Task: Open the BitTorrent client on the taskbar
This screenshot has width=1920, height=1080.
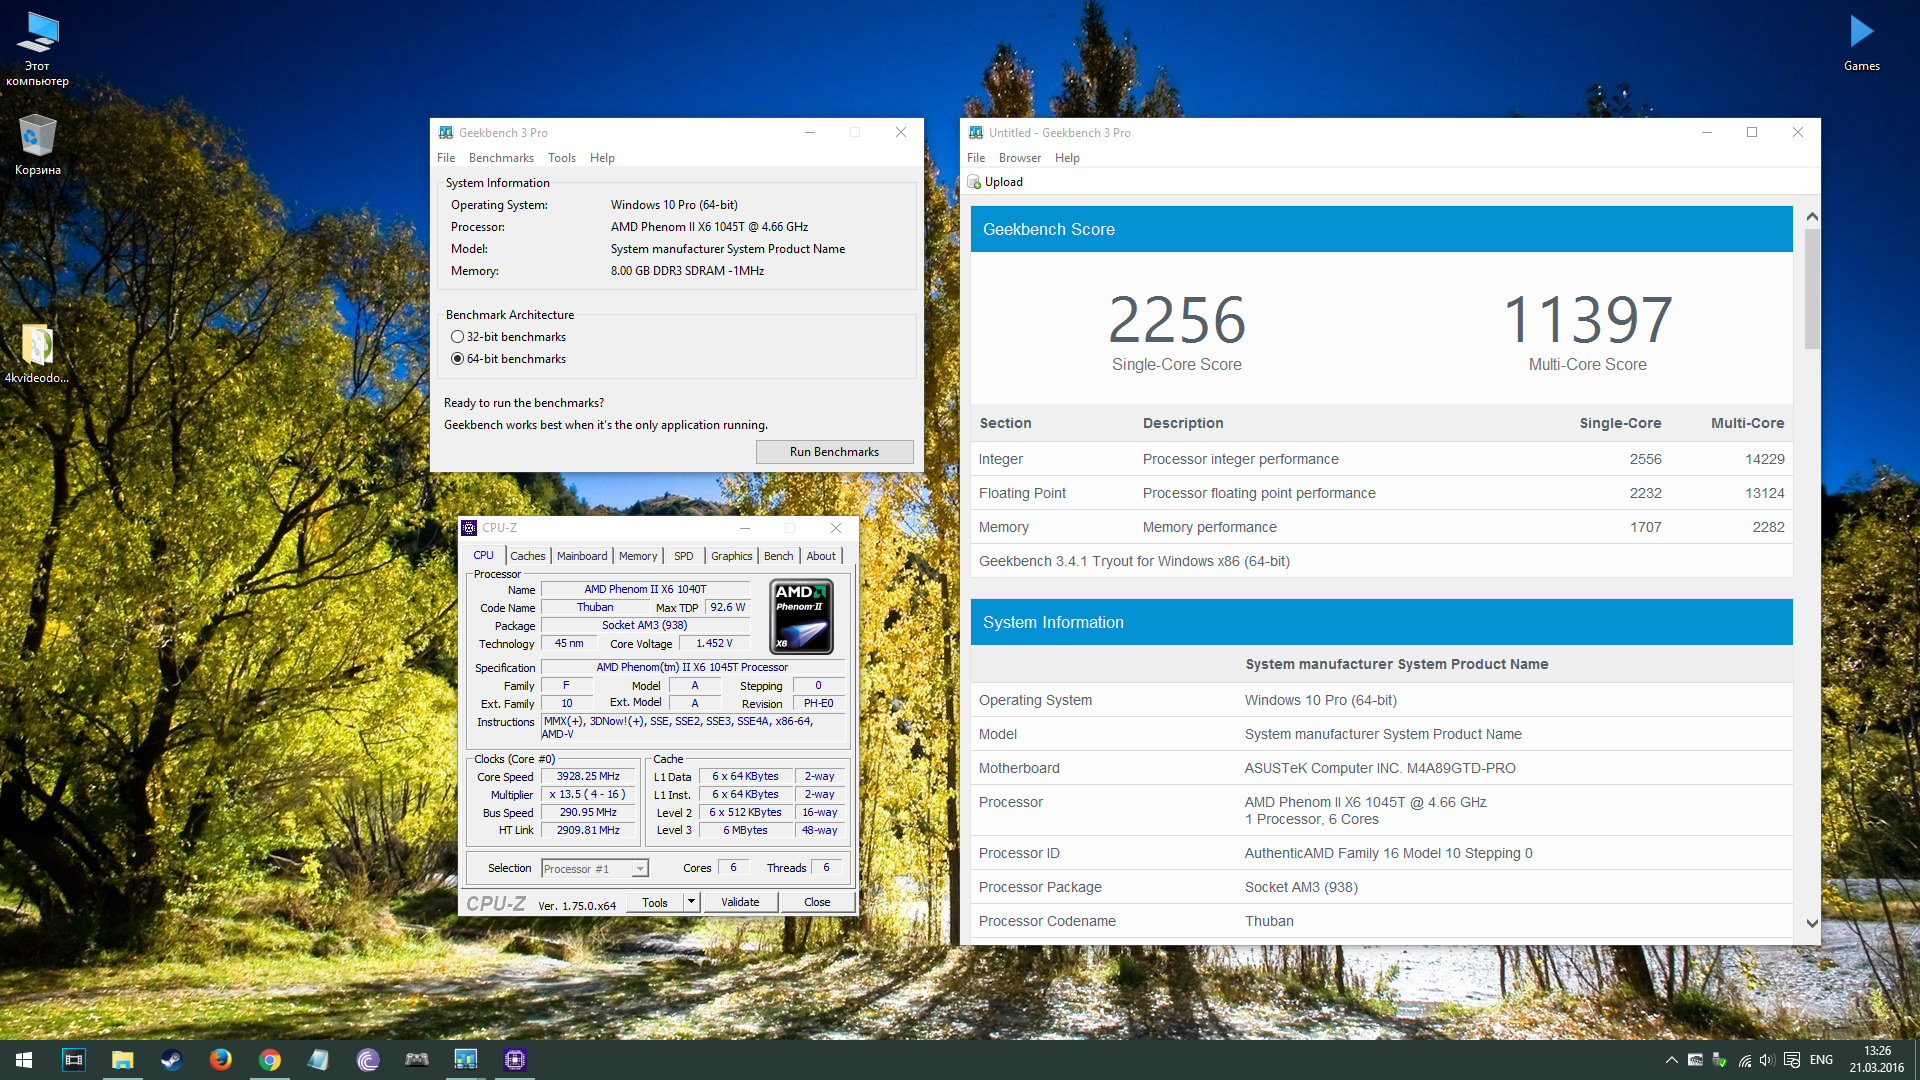Action: tap(368, 1059)
